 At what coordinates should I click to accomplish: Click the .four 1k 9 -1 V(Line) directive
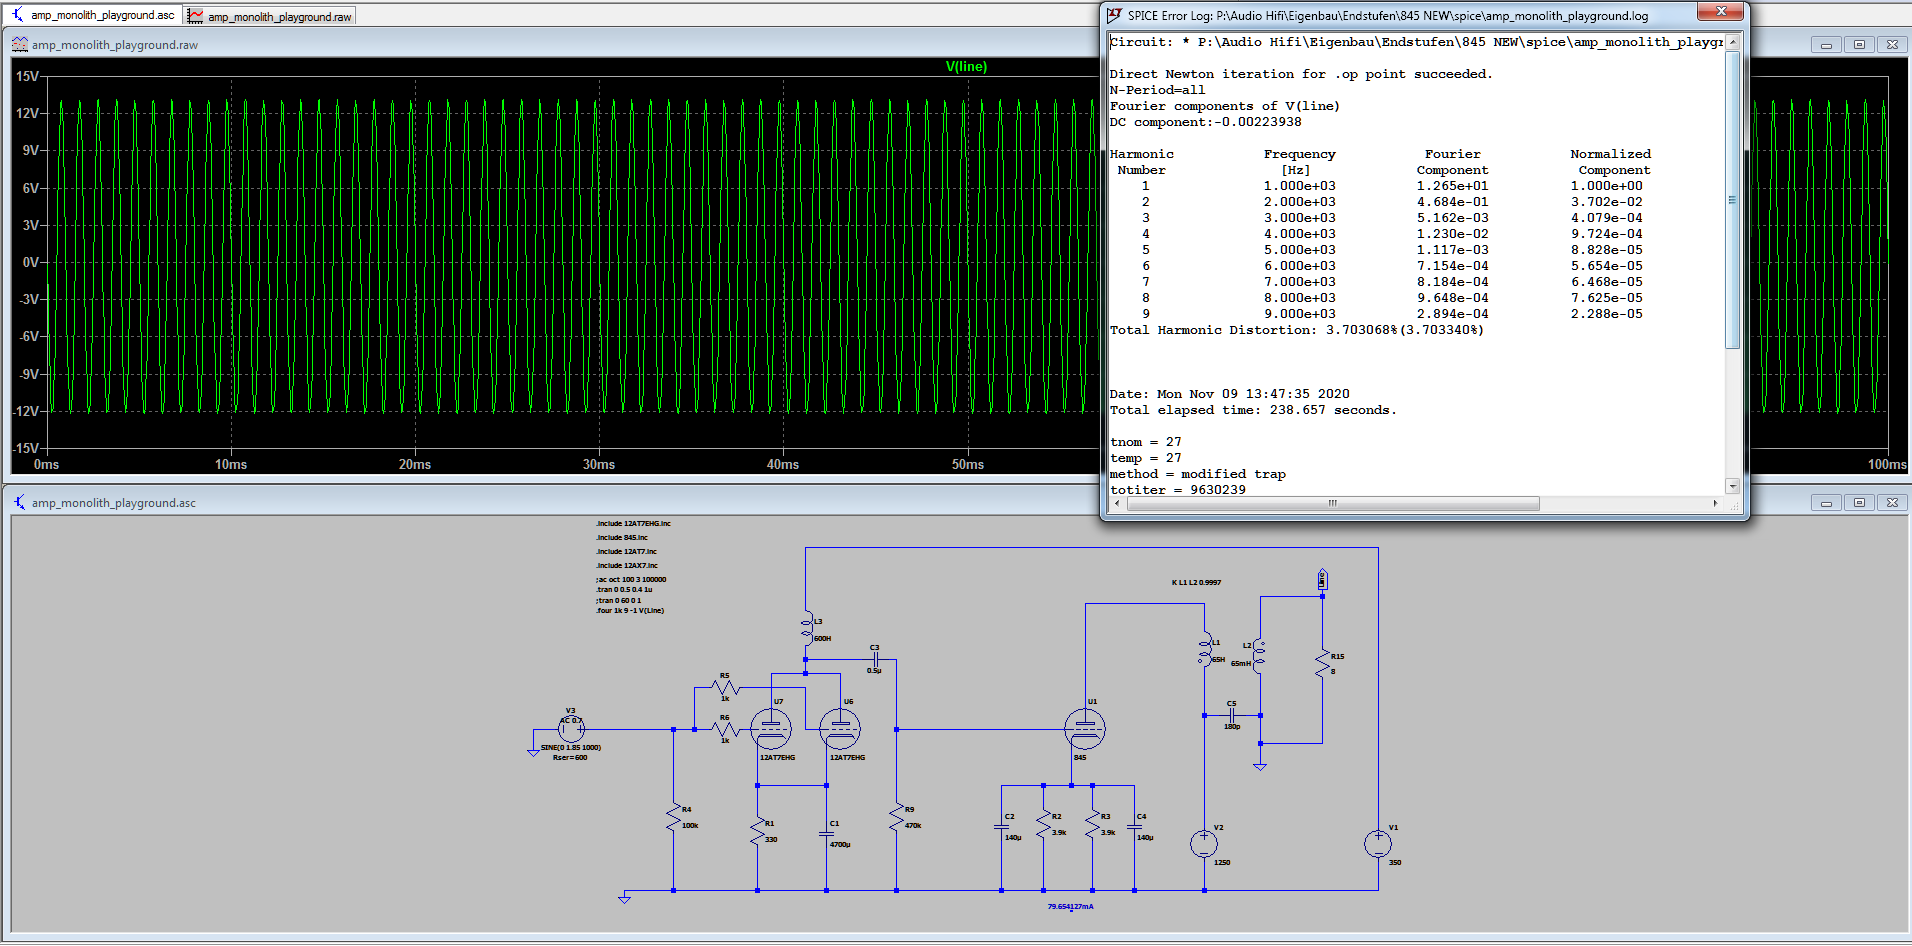tap(630, 611)
